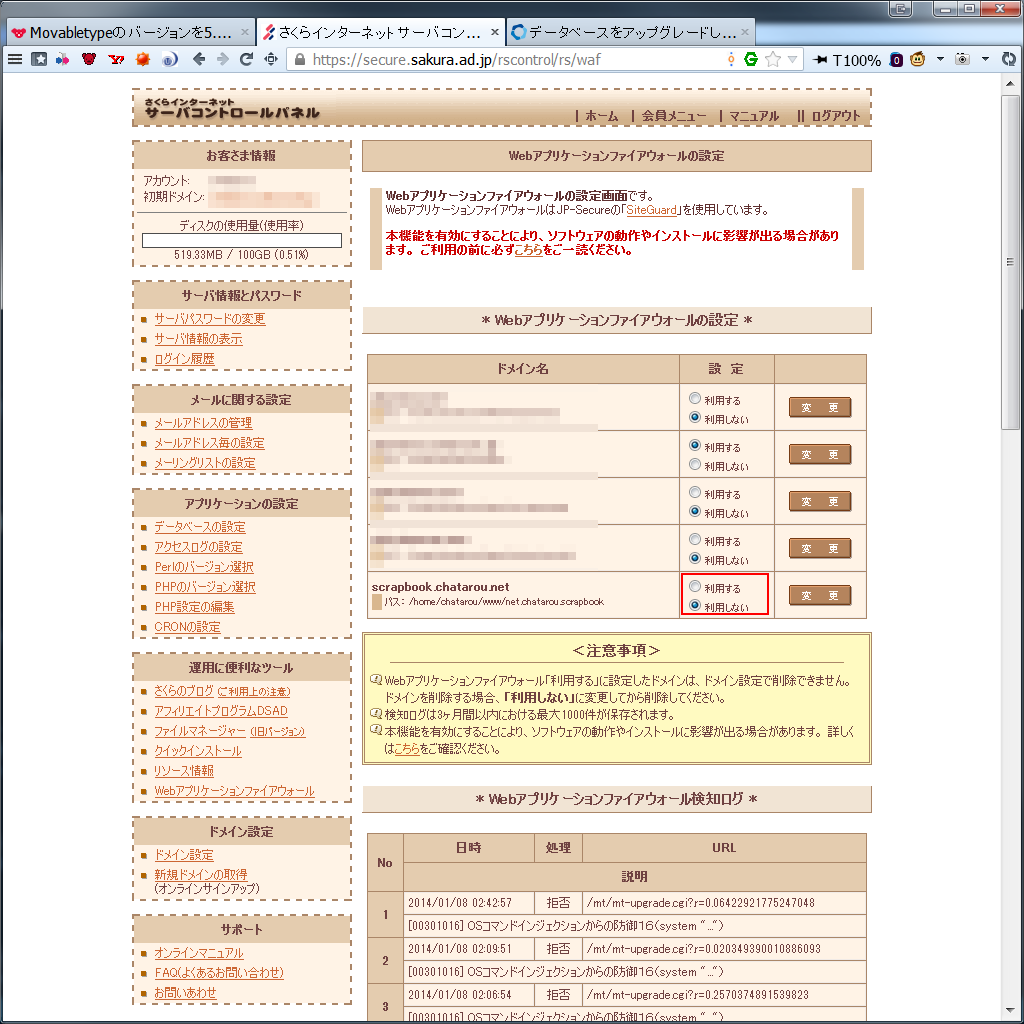Click log URL /mt/mt-upgrade.cgi?r=0.06422921775247048

701,903
